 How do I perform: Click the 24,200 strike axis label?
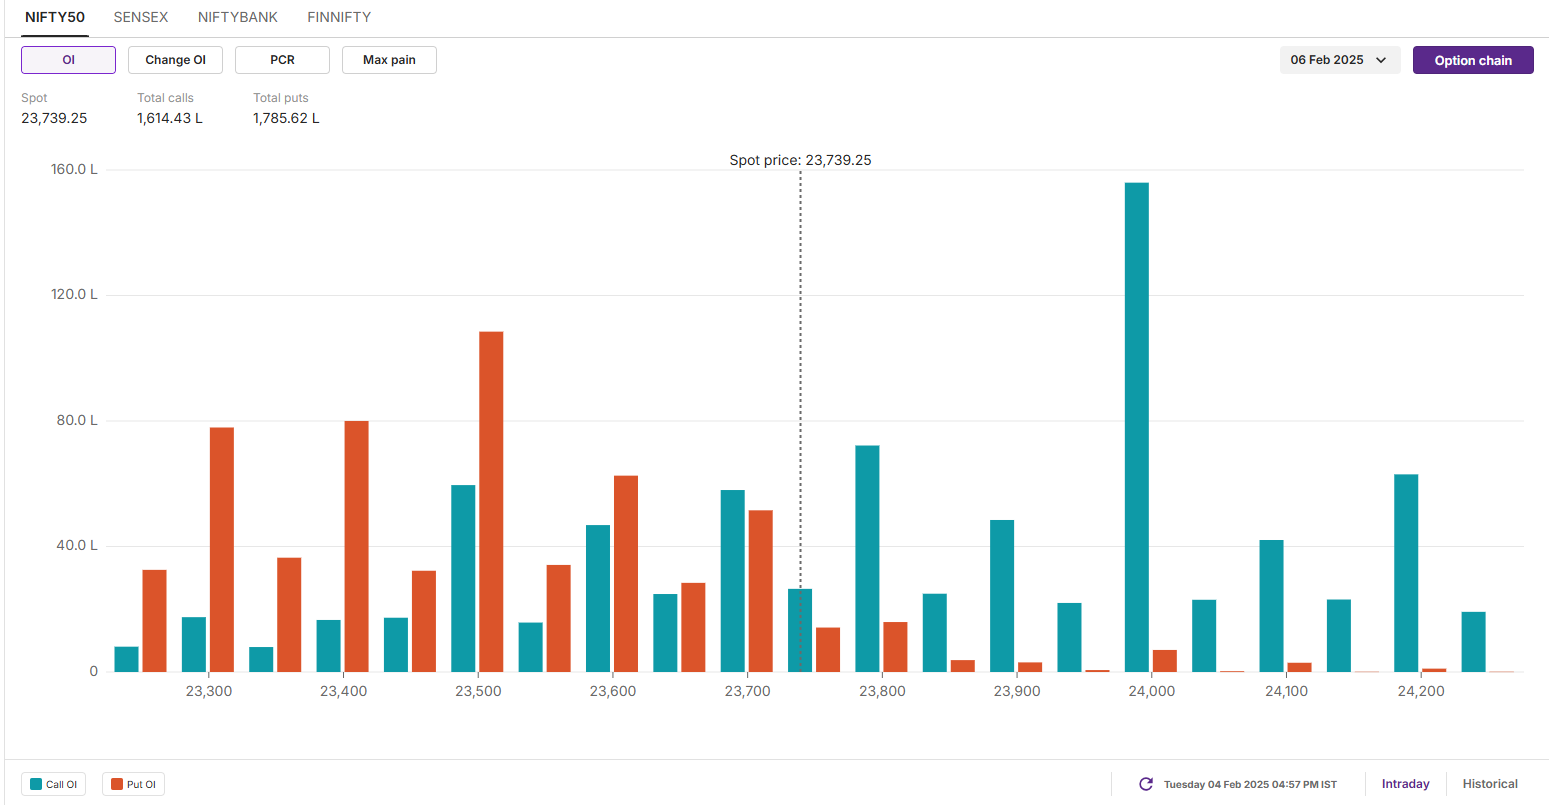click(1420, 691)
